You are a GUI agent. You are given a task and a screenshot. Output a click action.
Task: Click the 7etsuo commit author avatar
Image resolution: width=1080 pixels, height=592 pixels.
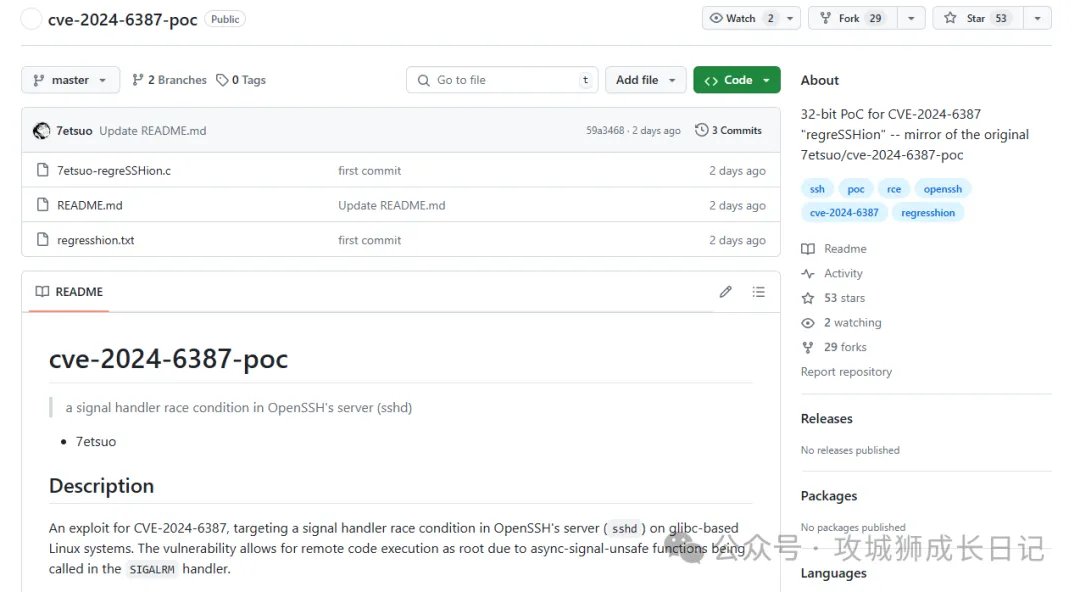tap(41, 130)
